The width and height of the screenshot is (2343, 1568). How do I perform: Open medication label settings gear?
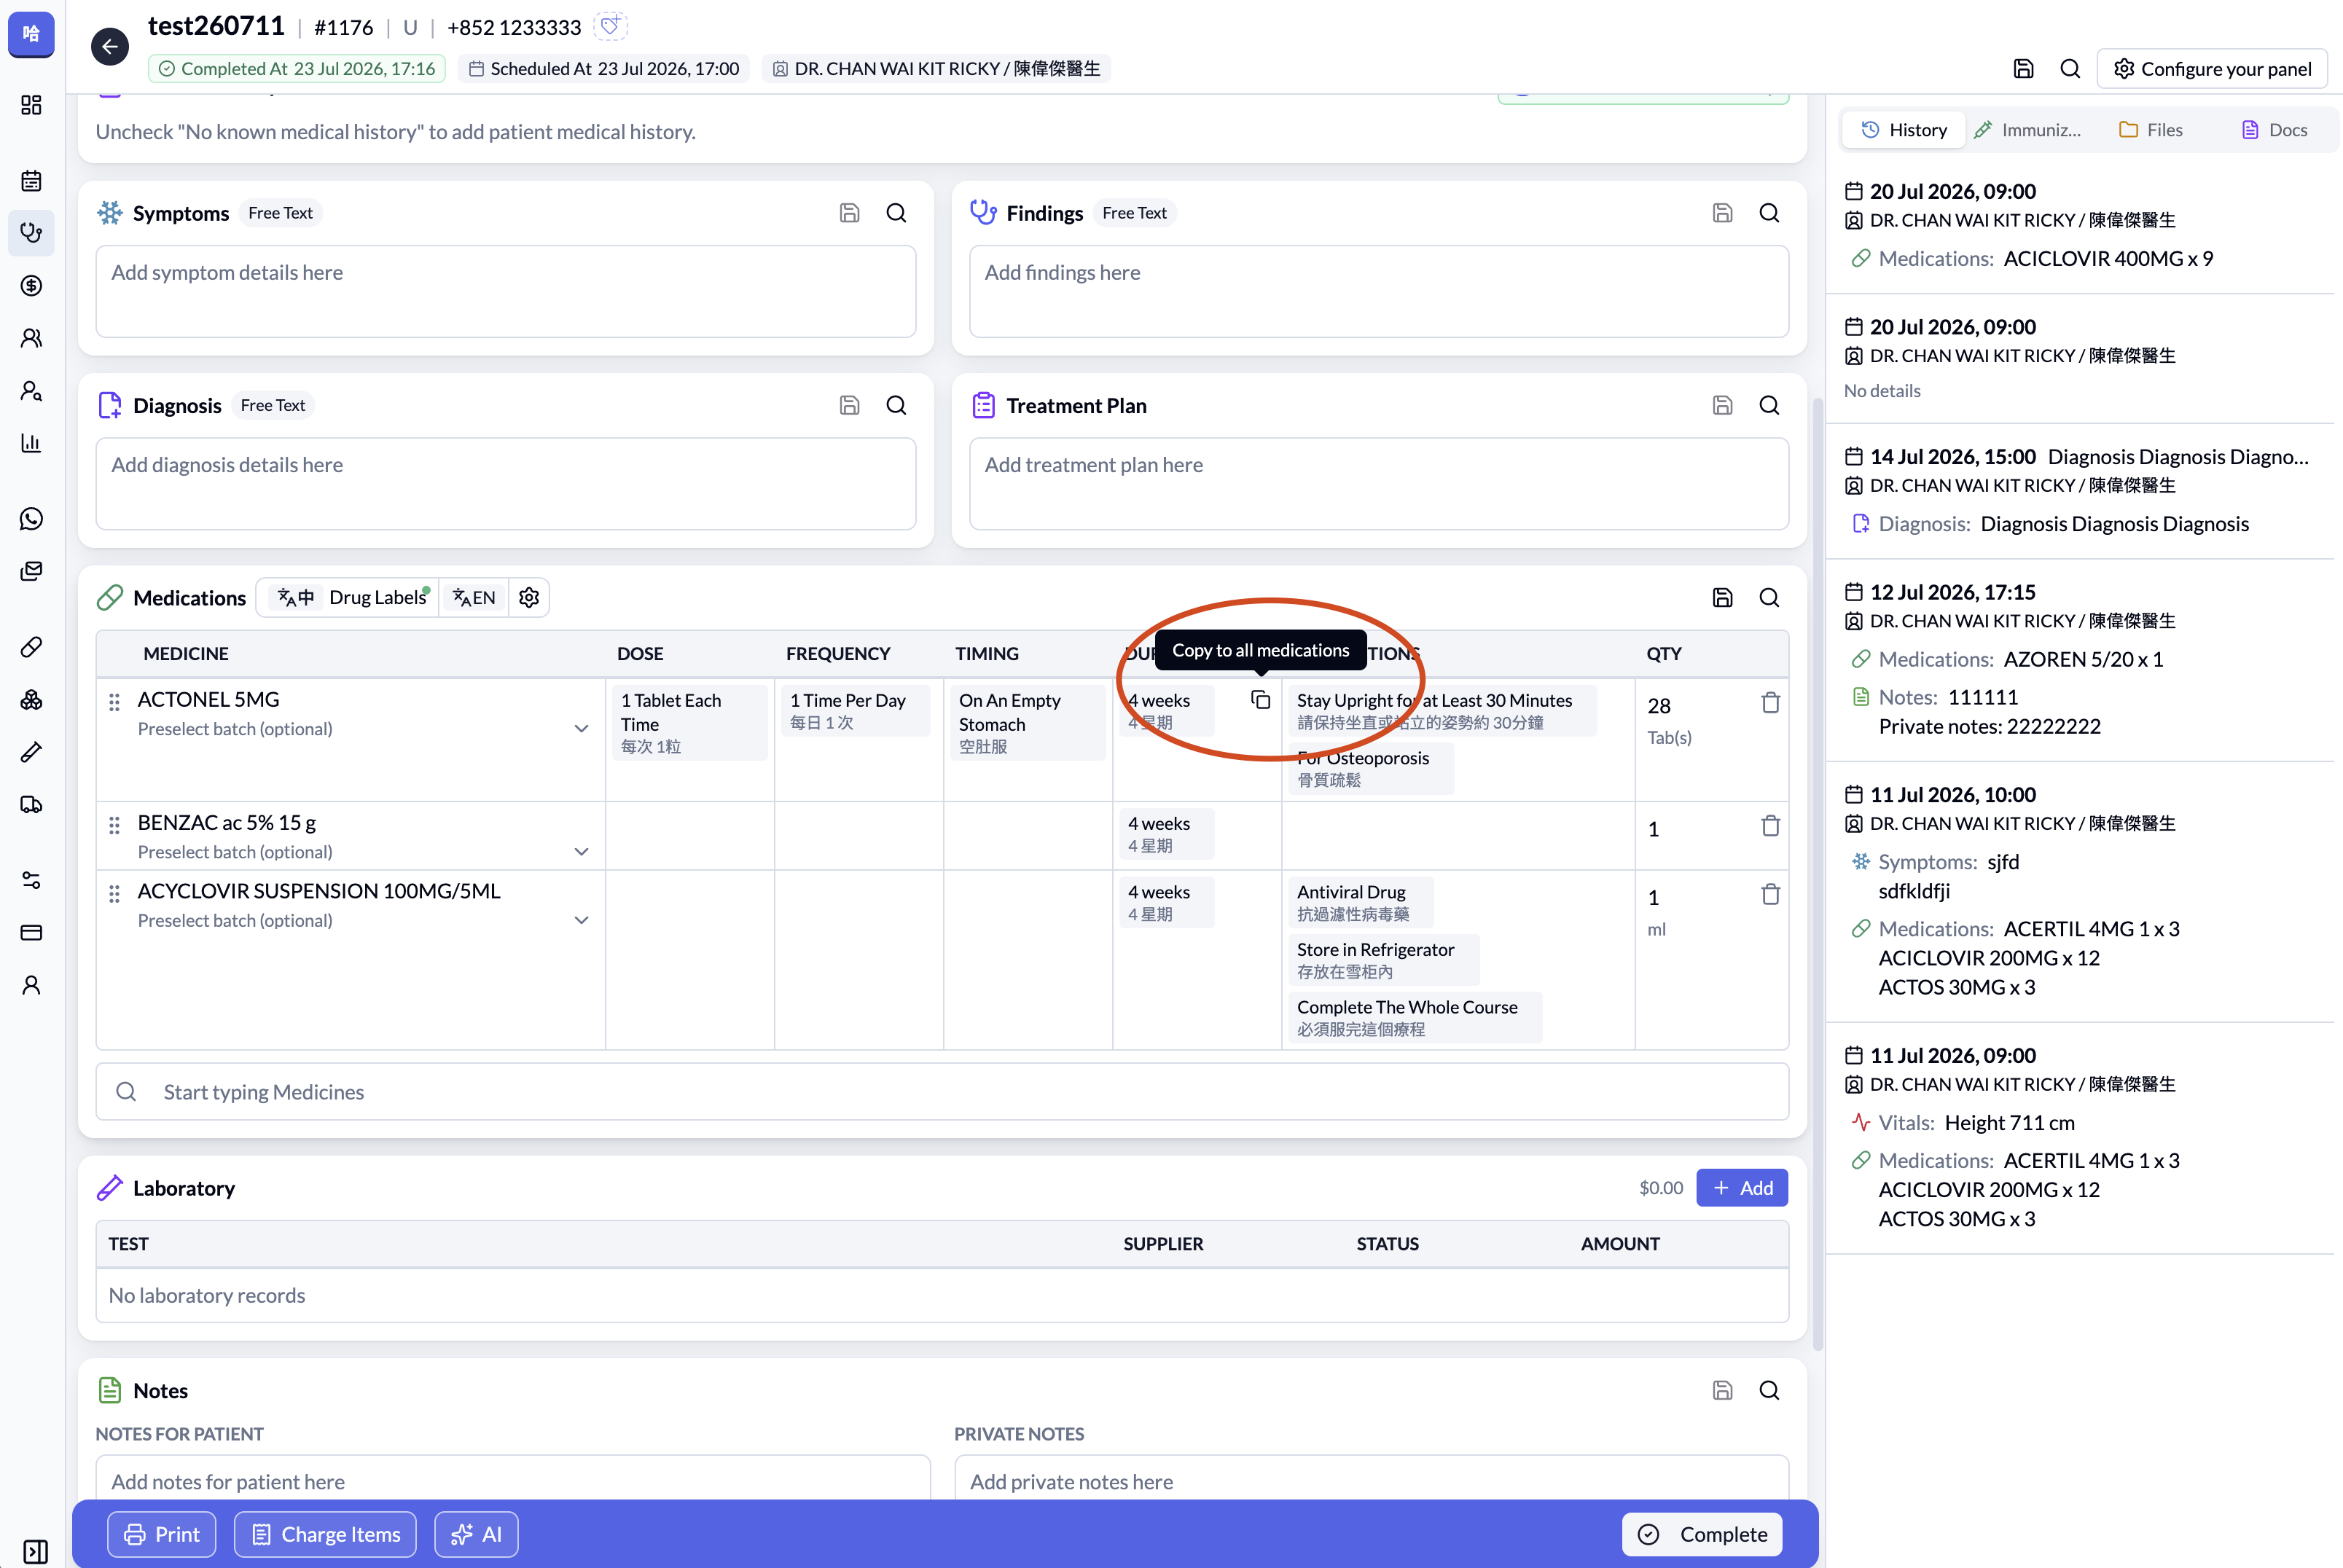click(x=529, y=597)
